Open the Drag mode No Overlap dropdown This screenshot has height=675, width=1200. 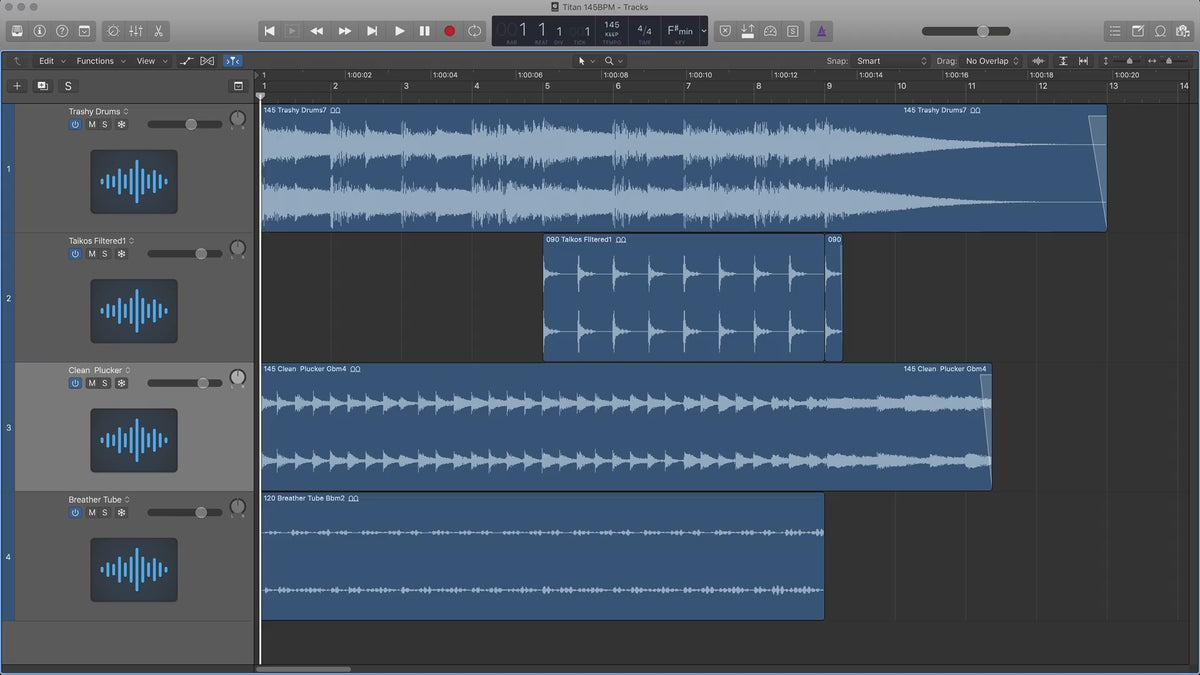[992, 61]
